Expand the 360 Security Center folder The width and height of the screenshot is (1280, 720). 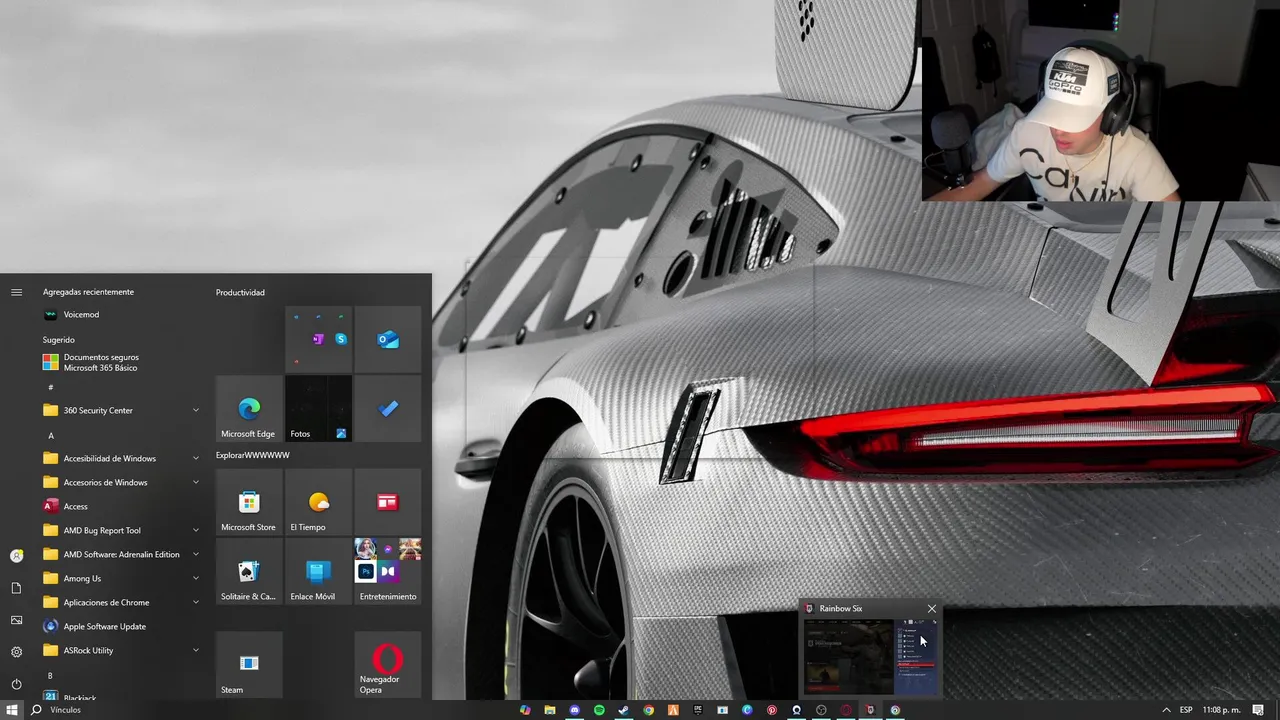pos(120,410)
